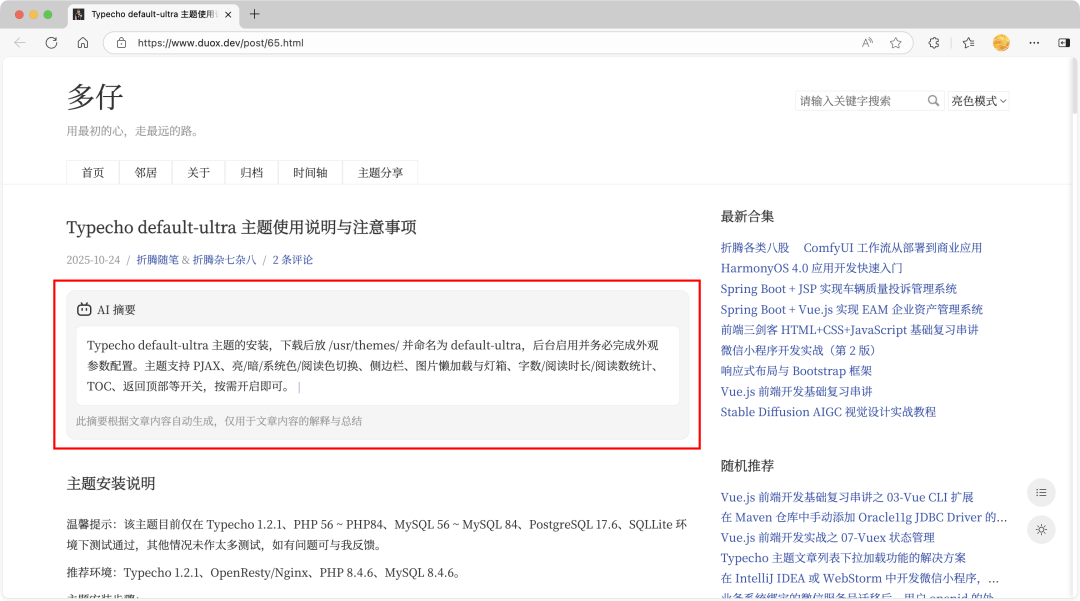Click the 2025-10-24 post date
The image size is (1080, 601).
click(93, 260)
